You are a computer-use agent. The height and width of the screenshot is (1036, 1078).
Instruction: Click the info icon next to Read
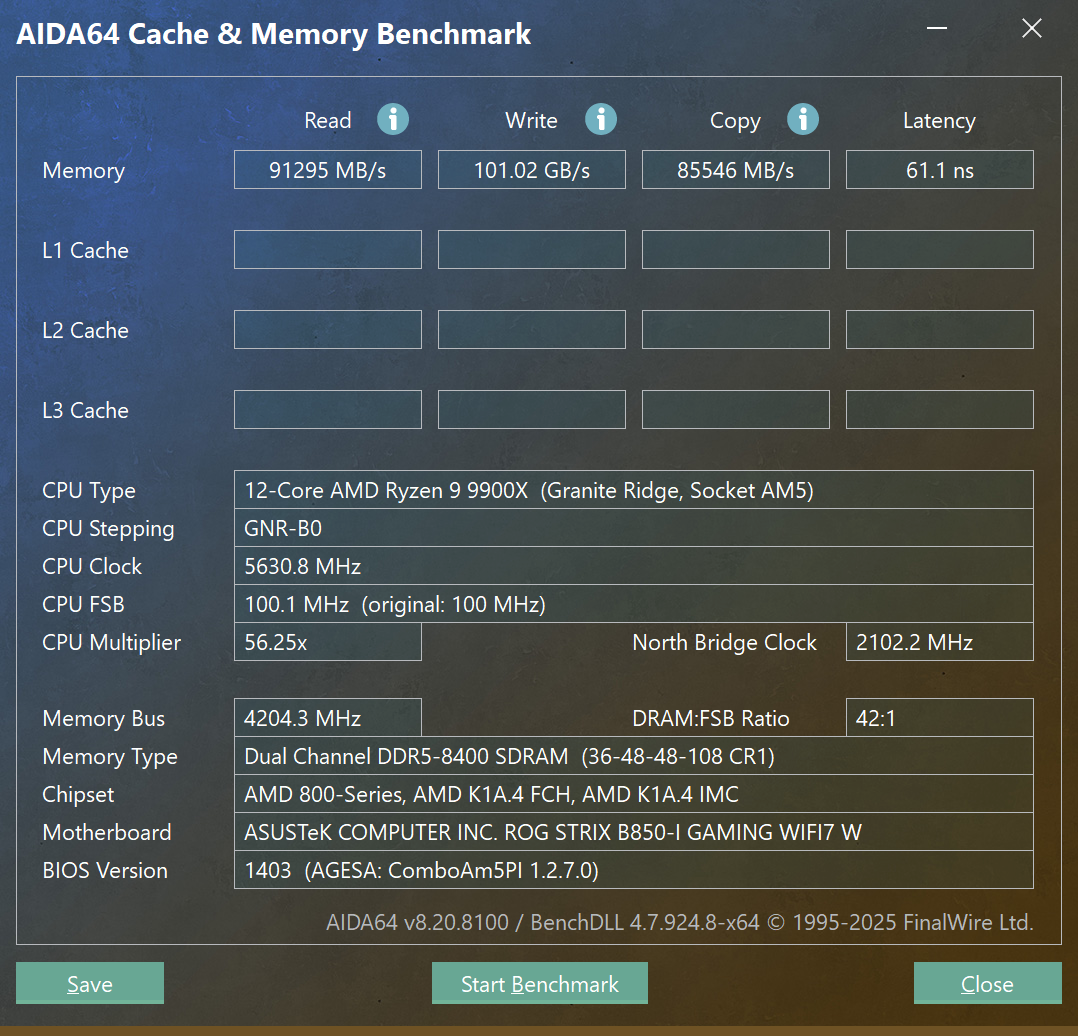click(393, 119)
